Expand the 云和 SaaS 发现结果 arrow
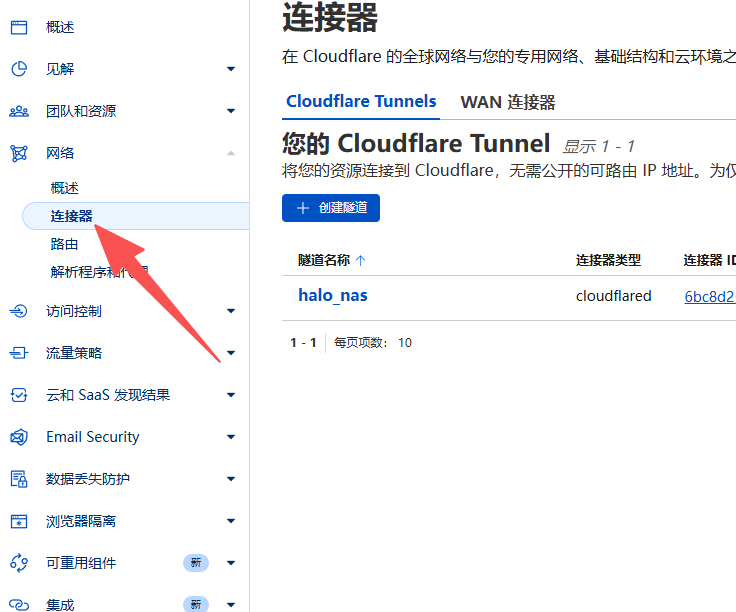Screen dimensions: 736x612 point(231,395)
